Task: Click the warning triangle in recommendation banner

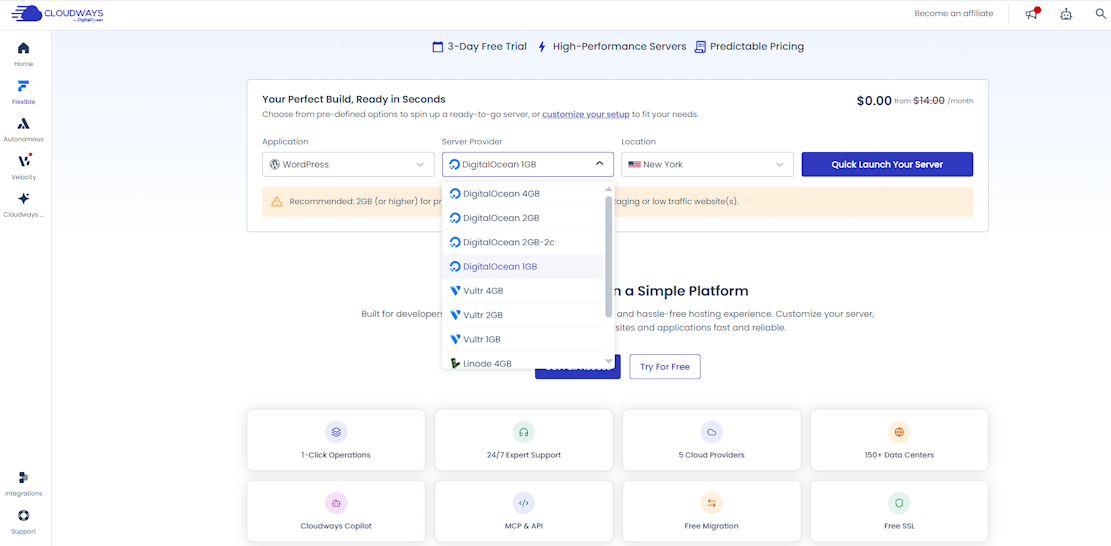Action: click(x=277, y=202)
